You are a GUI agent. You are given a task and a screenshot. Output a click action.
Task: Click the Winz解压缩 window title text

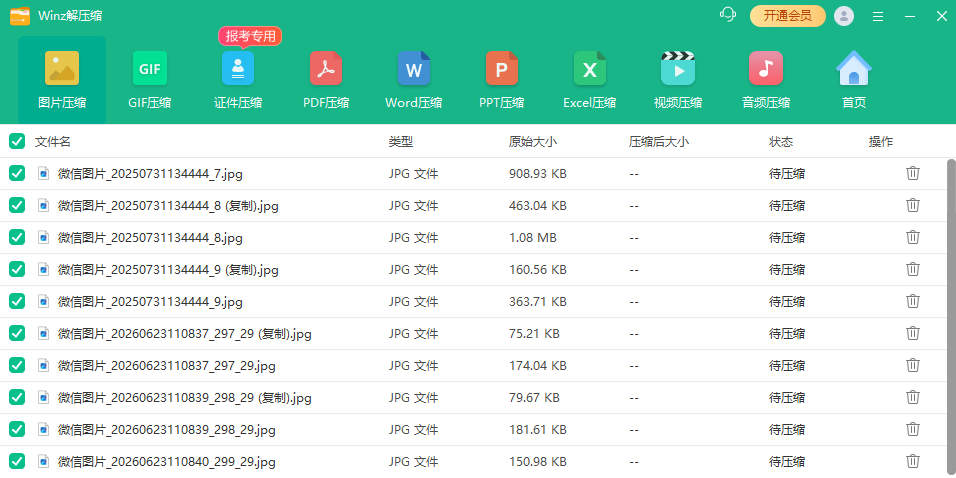click(x=70, y=16)
